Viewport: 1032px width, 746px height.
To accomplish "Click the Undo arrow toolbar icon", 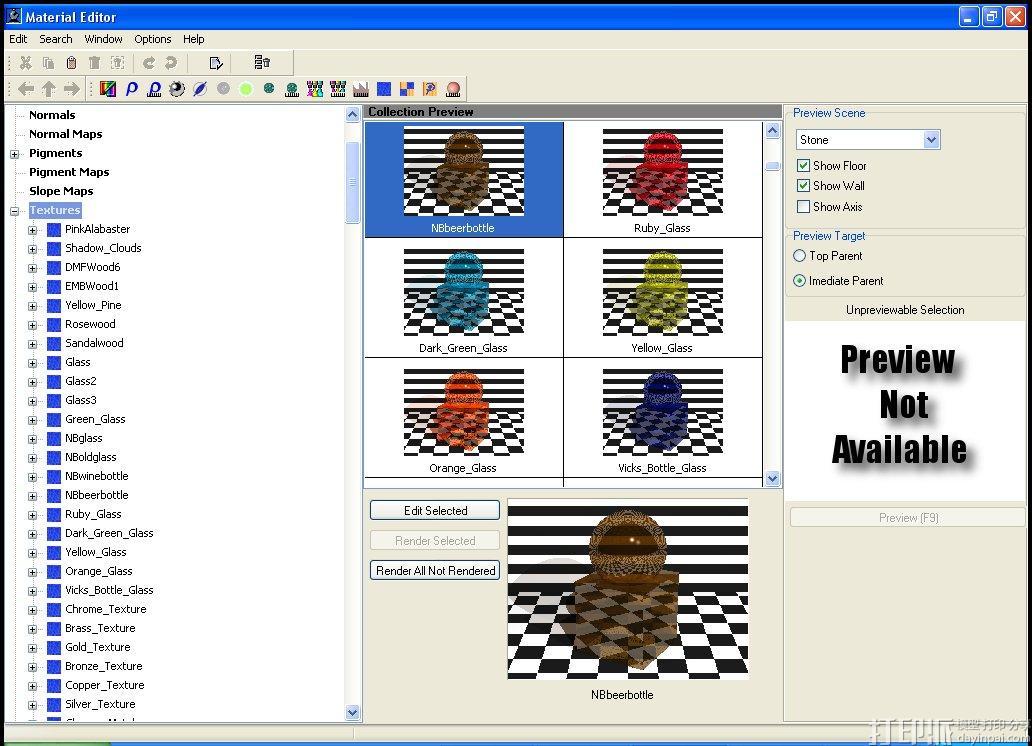I will click(149, 63).
